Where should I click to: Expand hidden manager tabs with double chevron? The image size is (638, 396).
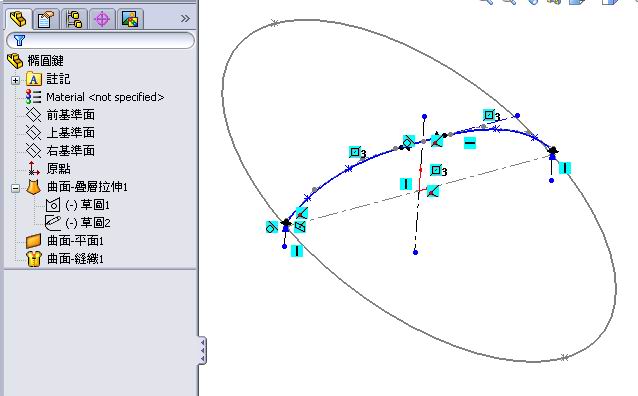185,19
